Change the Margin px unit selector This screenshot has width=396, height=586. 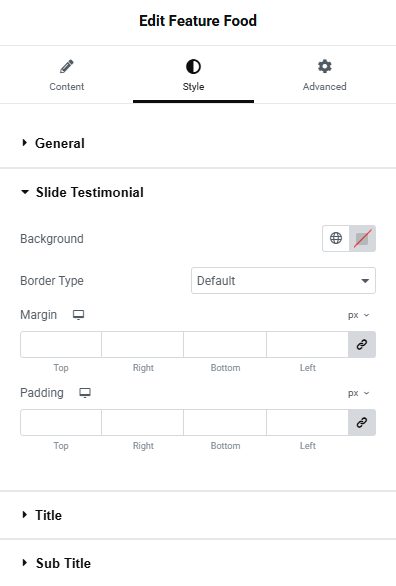pyautogui.click(x=358, y=315)
